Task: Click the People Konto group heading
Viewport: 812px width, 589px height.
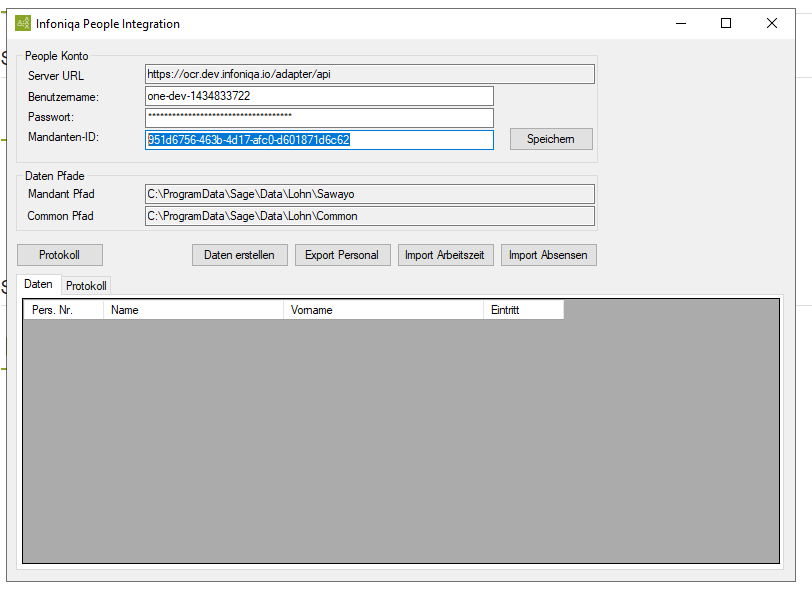Action: pyautogui.click(x=56, y=56)
